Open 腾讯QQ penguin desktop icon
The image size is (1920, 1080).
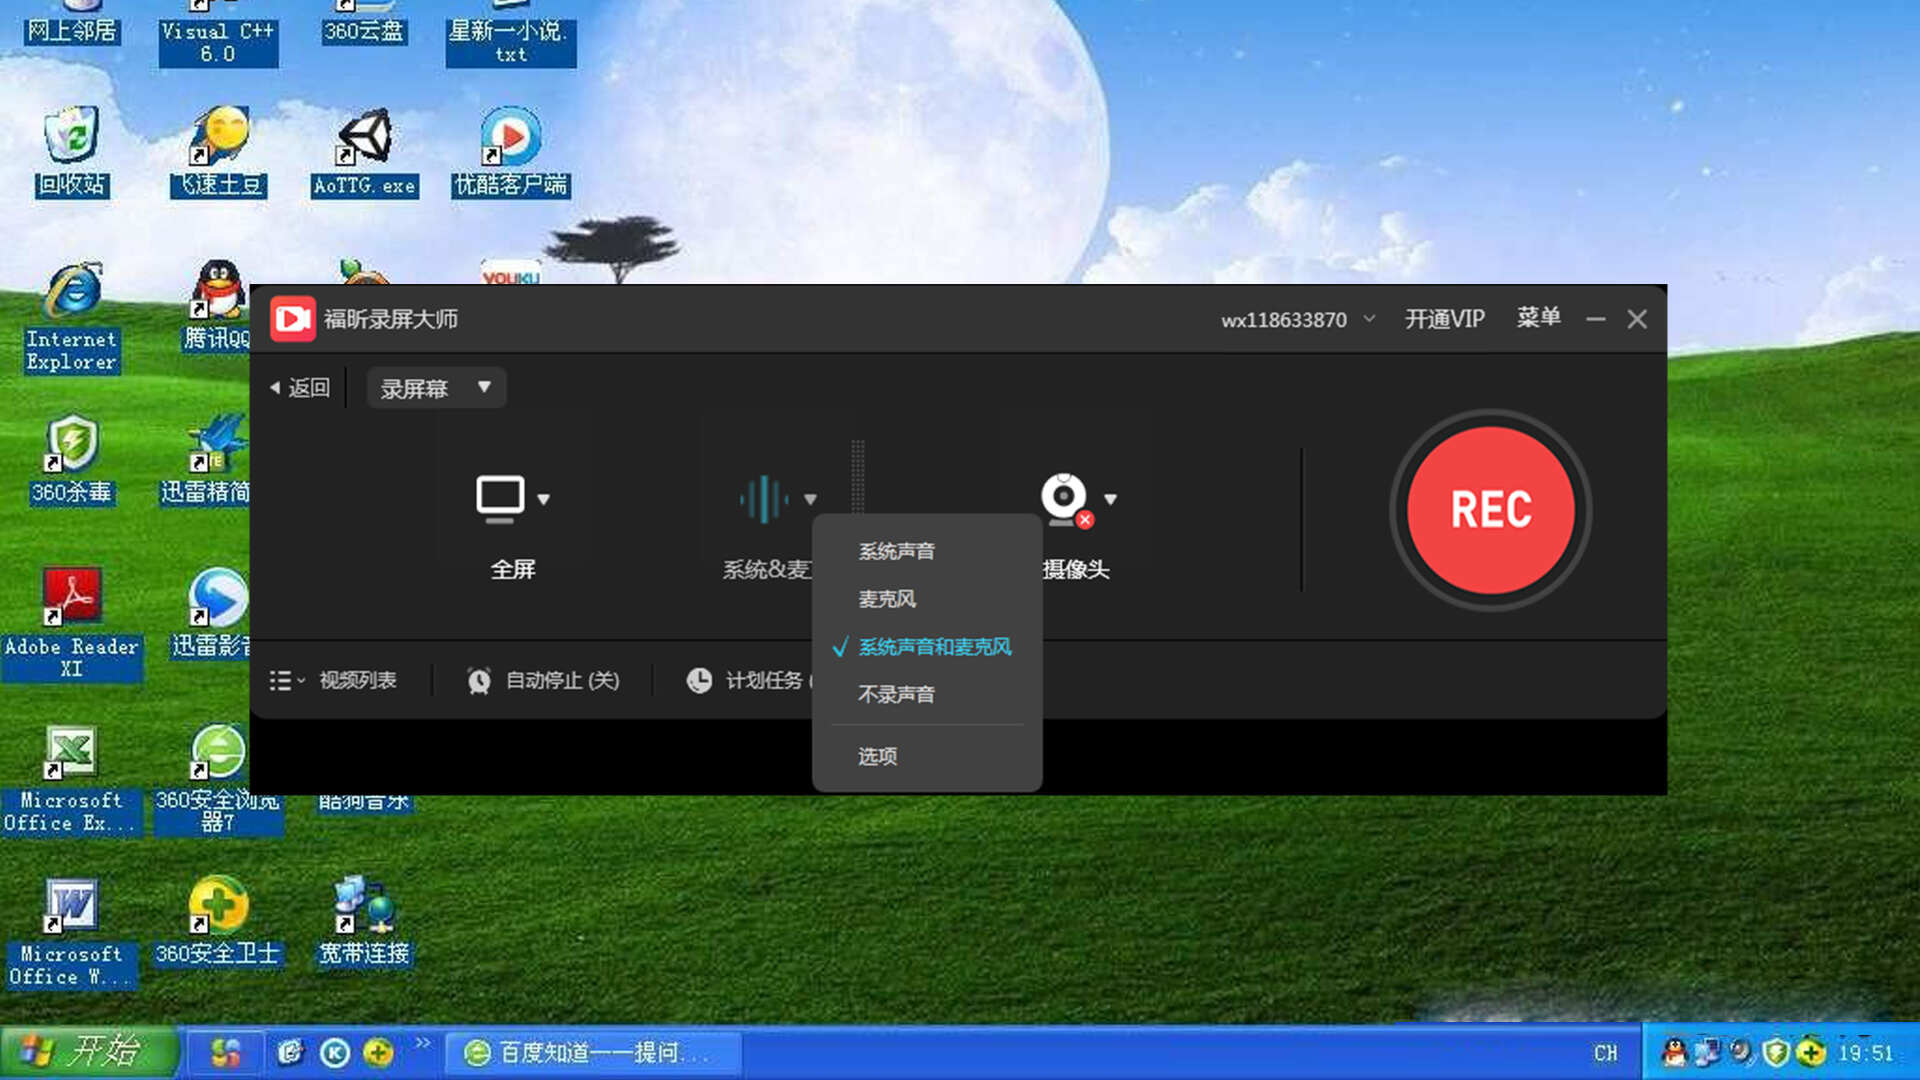[x=218, y=305]
